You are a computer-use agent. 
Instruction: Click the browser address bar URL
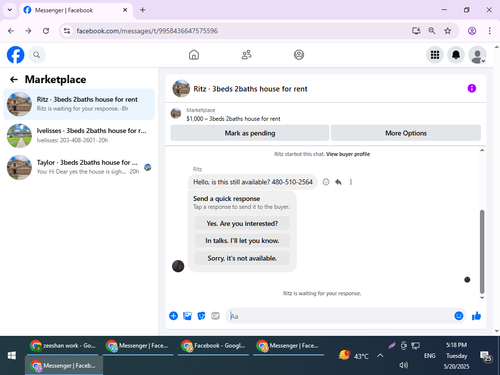147,31
